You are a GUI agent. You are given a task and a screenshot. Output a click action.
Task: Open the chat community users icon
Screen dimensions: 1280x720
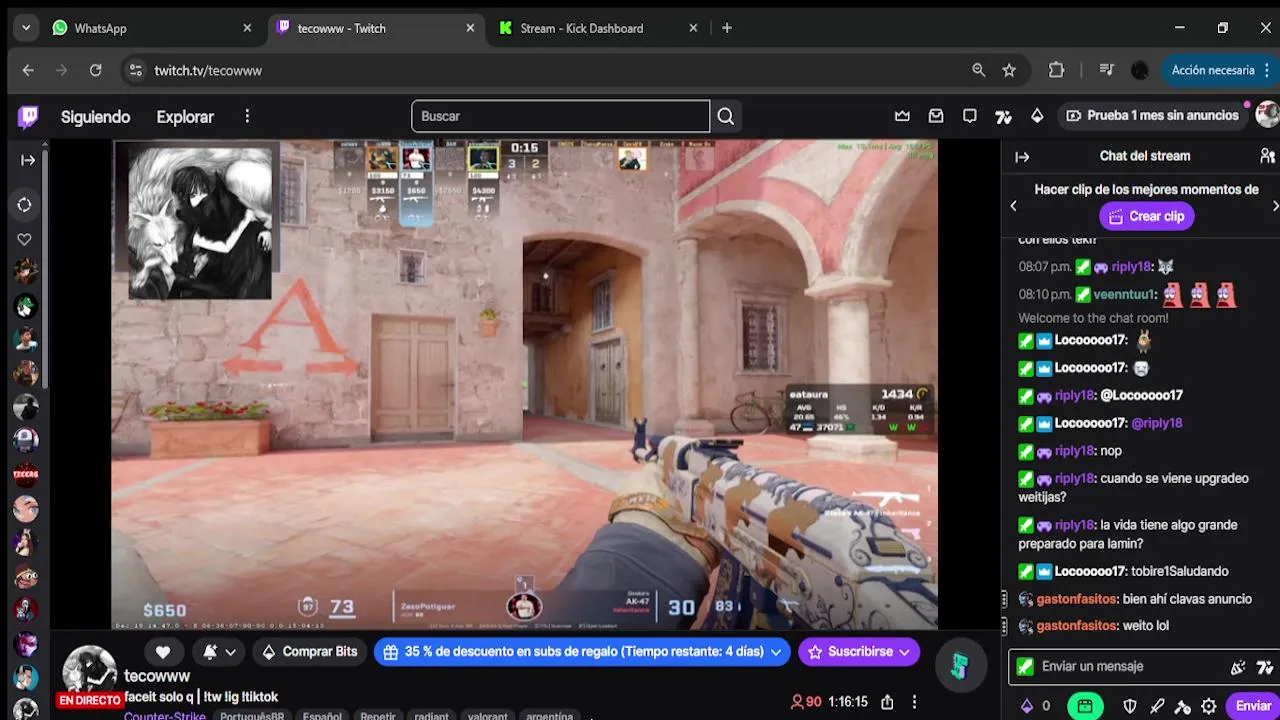point(1267,156)
